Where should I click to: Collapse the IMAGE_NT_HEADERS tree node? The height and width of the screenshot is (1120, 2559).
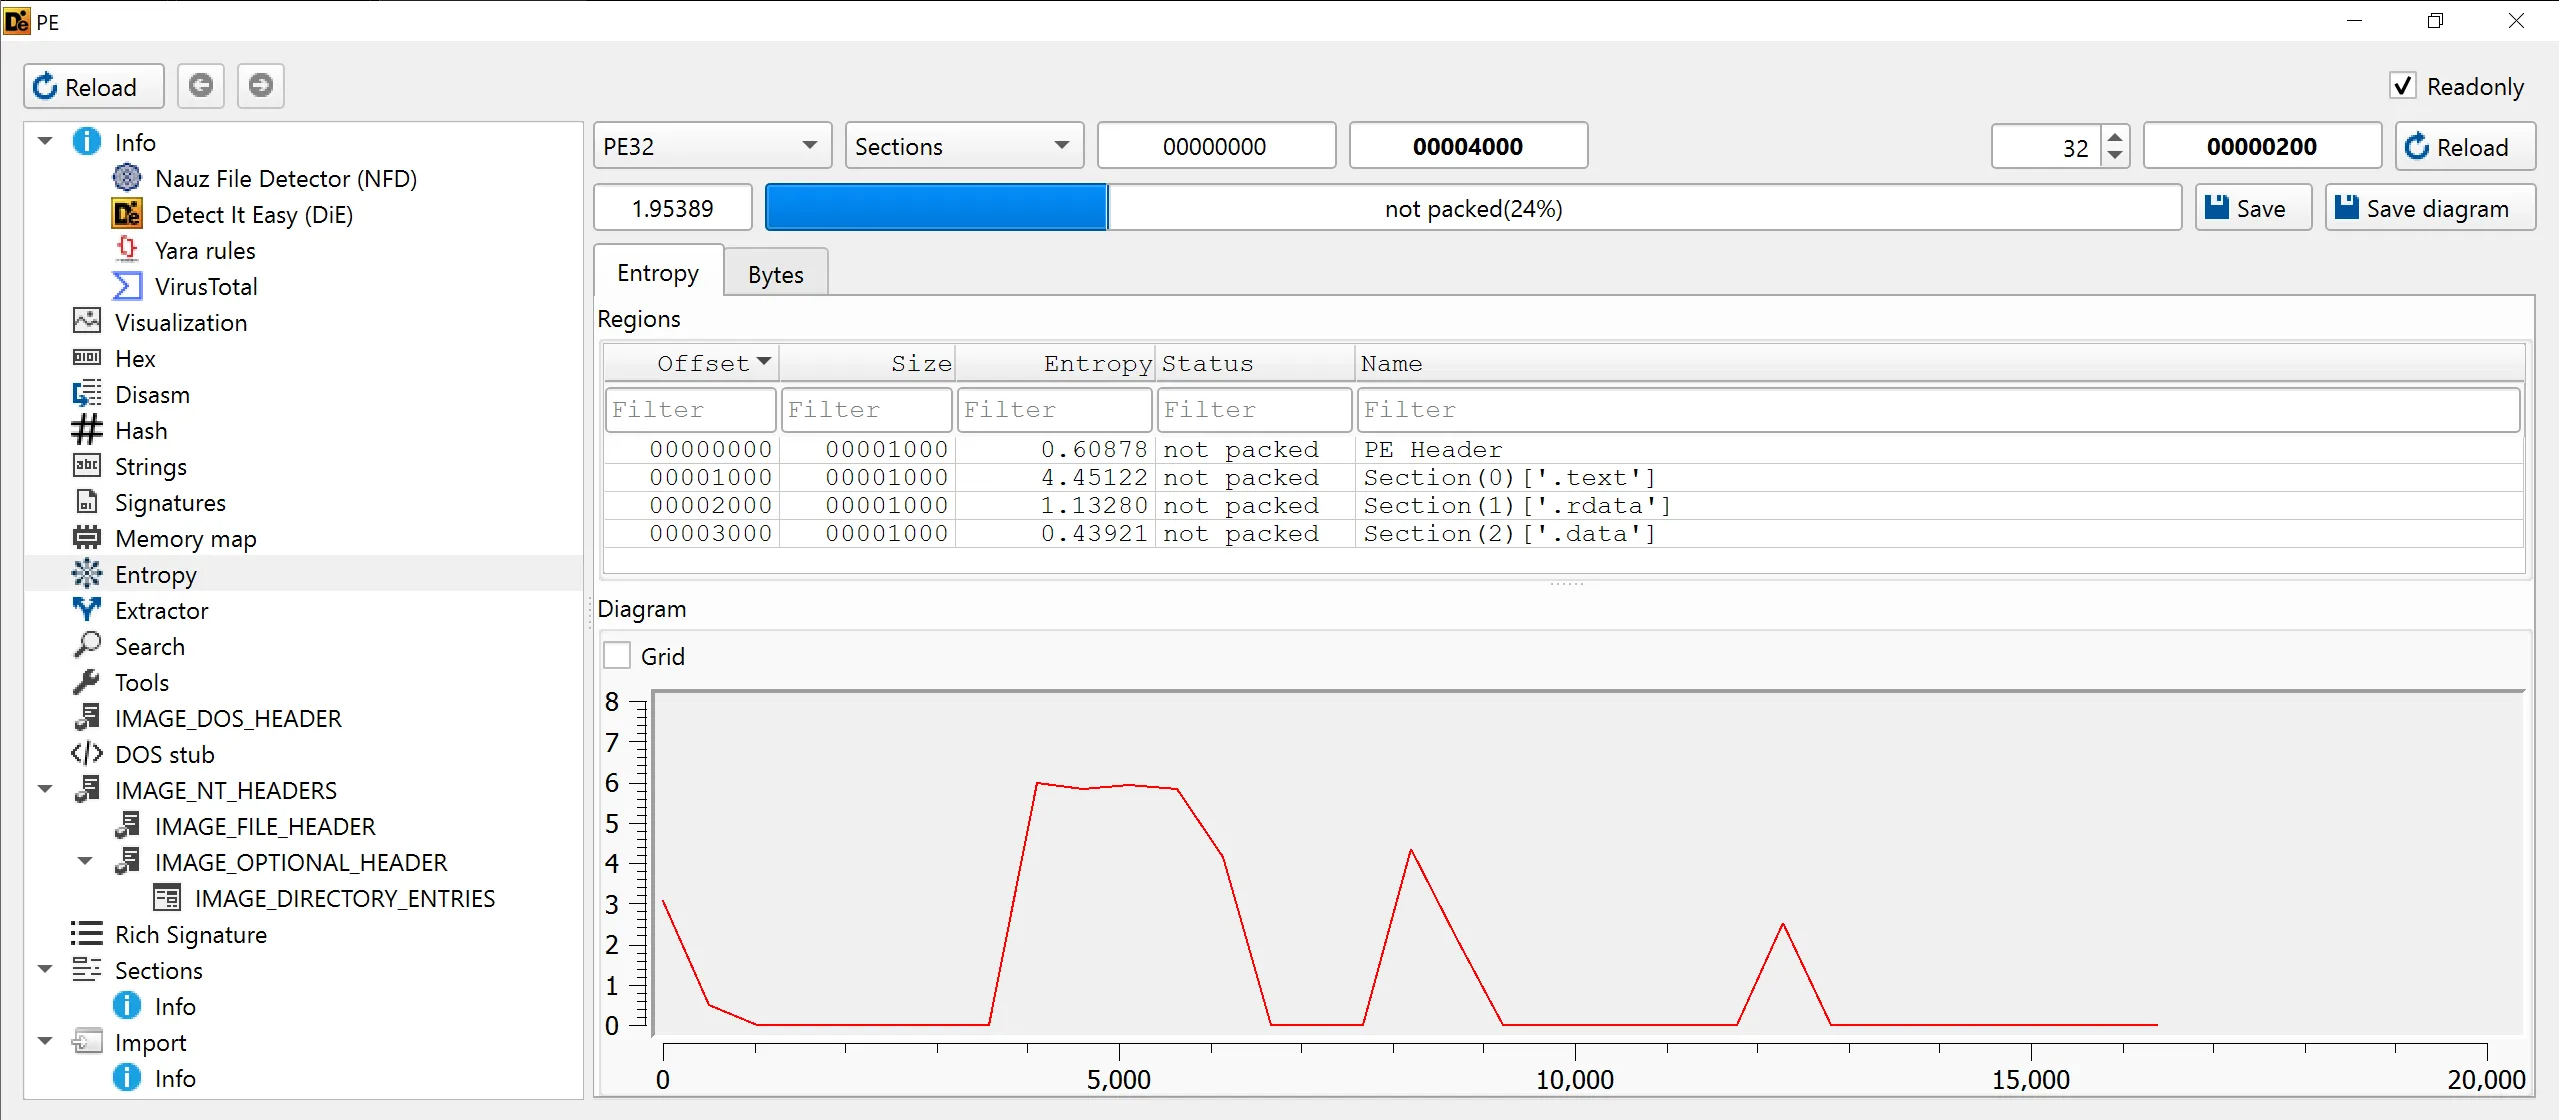[x=45, y=790]
